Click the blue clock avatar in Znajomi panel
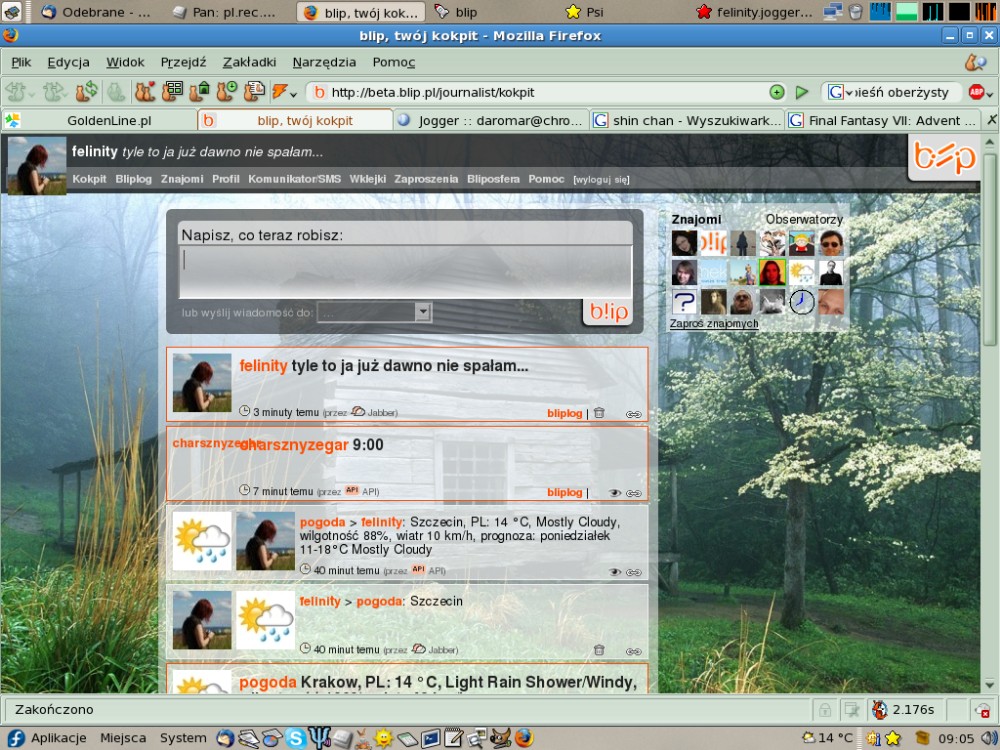 point(801,302)
